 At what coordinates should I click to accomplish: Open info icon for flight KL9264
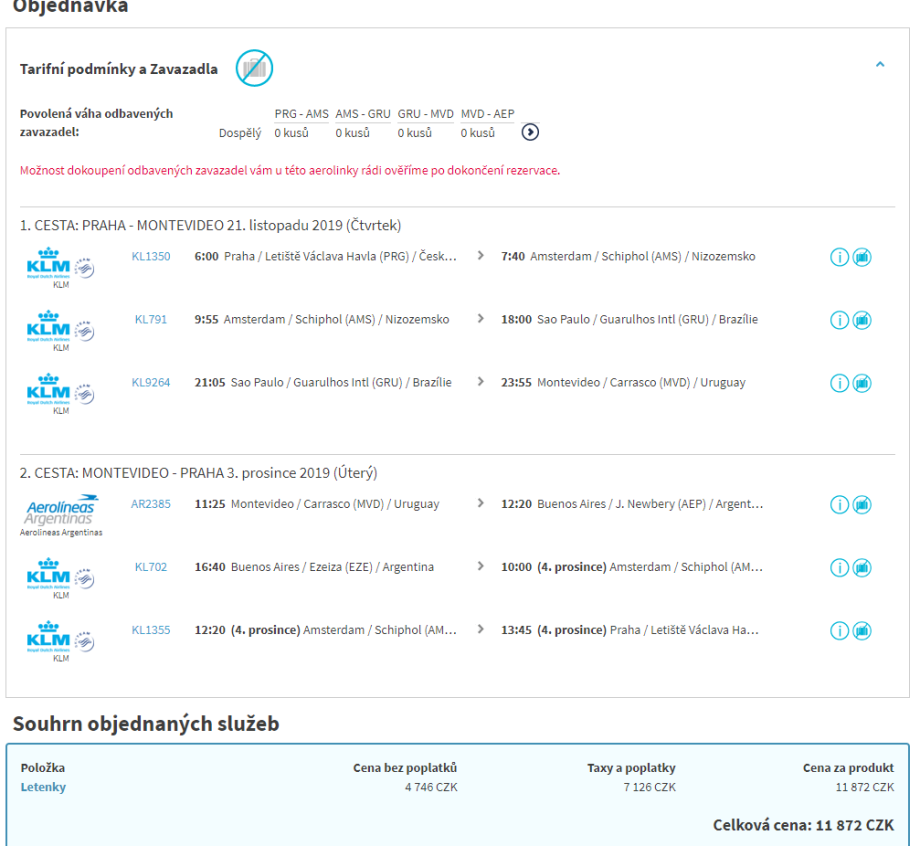point(839,383)
